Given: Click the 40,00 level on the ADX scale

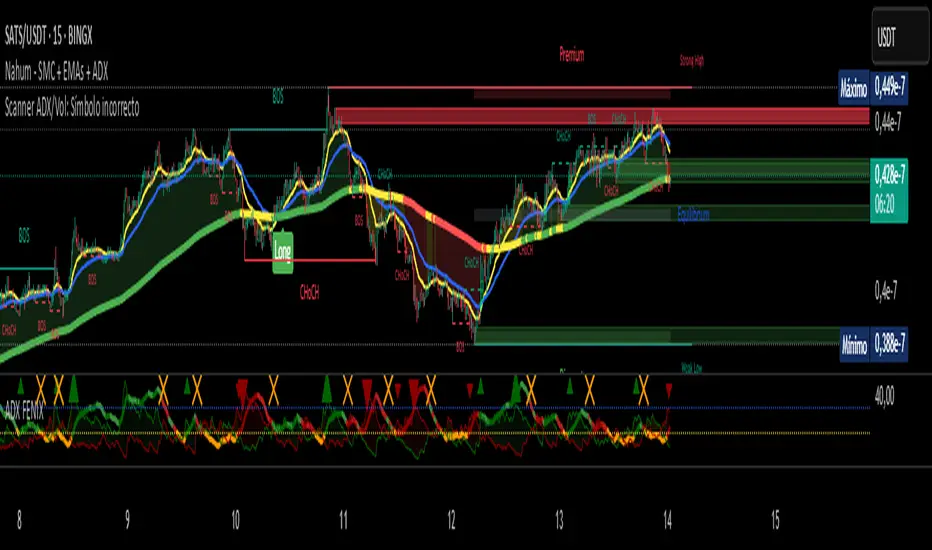Looking at the screenshot, I should coord(884,395).
